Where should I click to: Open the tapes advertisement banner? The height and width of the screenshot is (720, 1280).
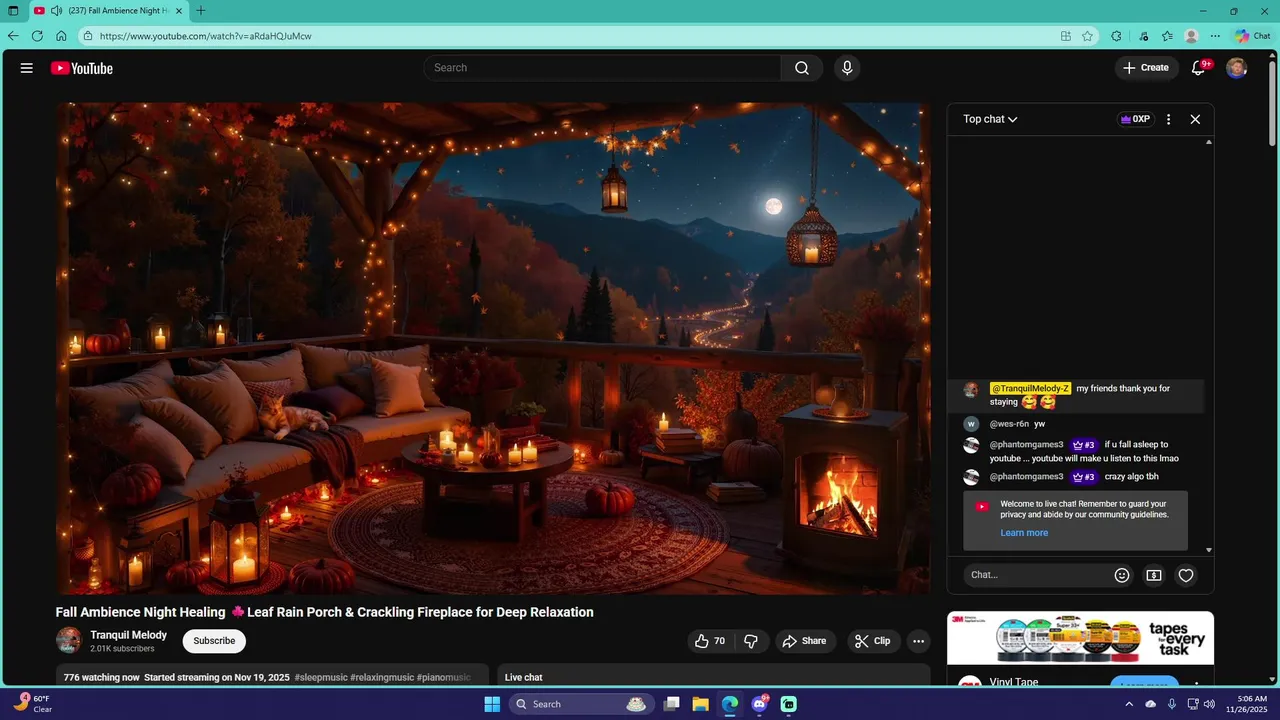[x=1081, y=638]
